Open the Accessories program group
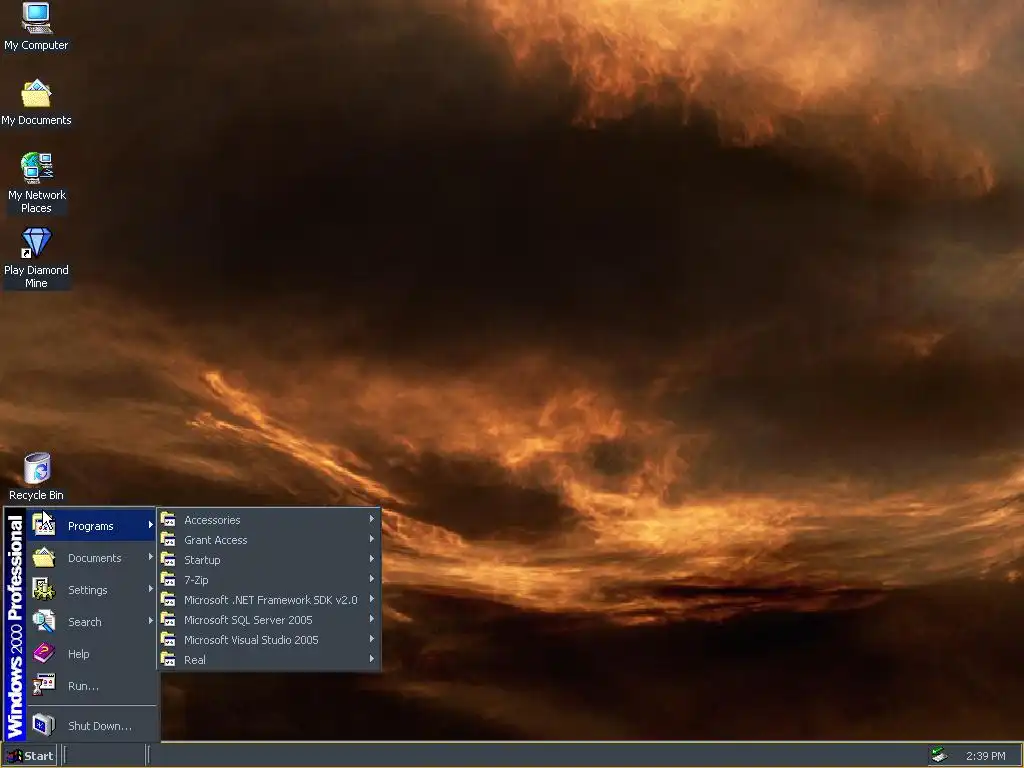The image size is (1024, 768). click(x=268, y=520)
